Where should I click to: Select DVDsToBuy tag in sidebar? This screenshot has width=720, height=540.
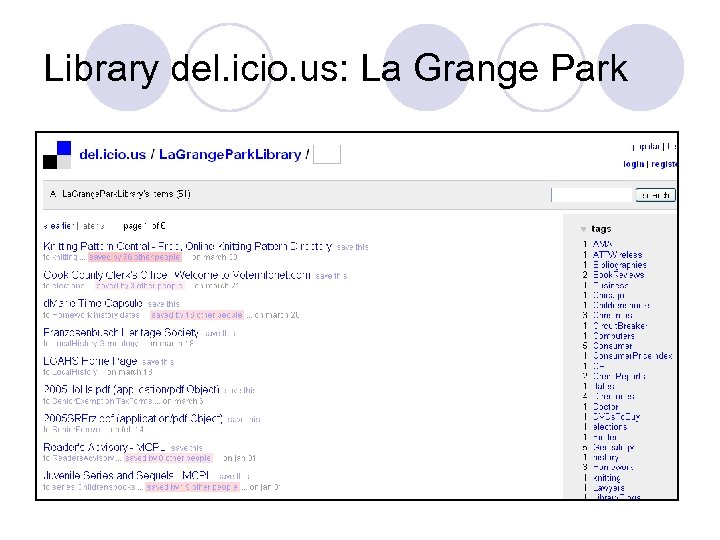616,417
